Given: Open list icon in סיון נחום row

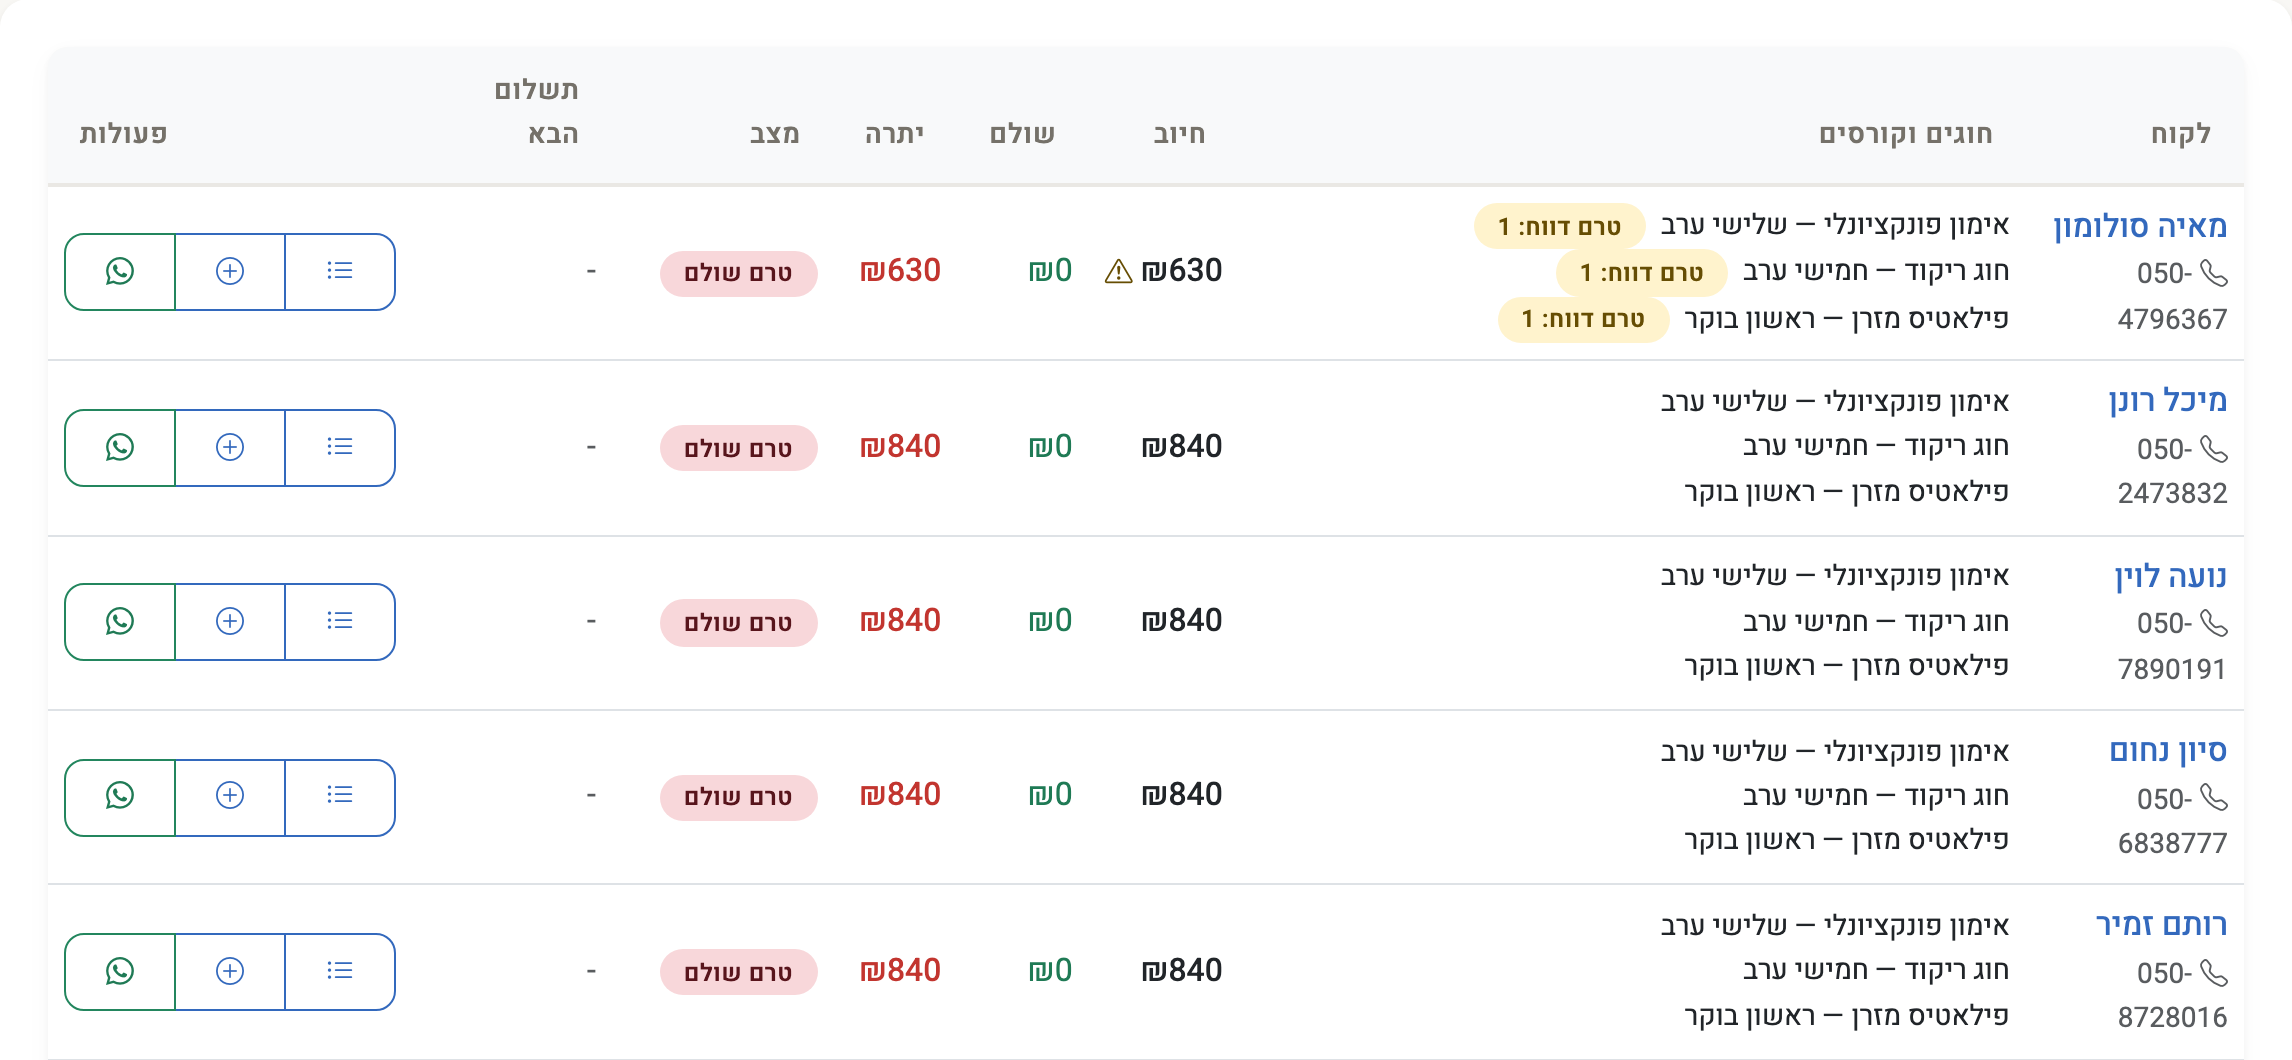Looking at the screenshot, I should [x=340, y=796].
